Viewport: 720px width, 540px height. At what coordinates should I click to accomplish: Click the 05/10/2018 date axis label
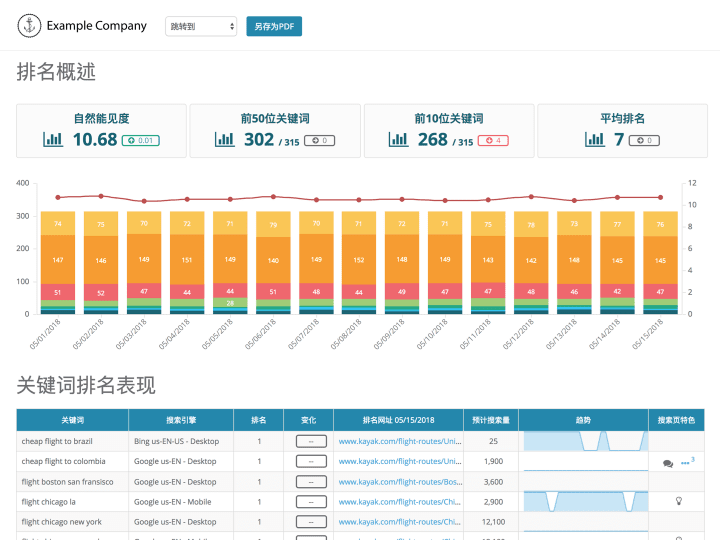click(432, 334)
